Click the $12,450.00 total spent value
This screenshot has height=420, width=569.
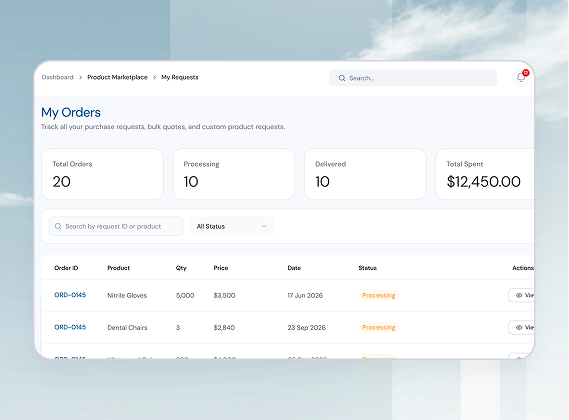pos(483,182)
